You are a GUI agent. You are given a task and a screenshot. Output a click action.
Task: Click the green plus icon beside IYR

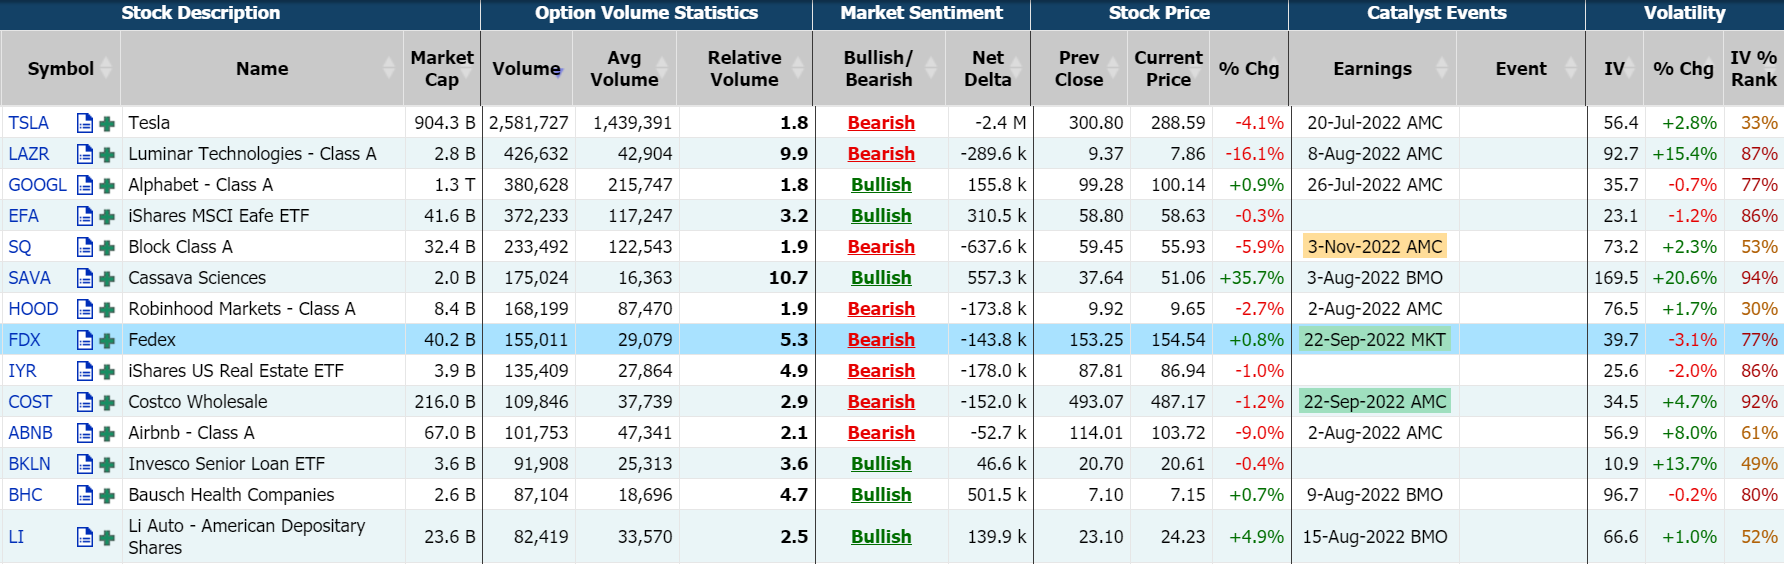coord(107,372)
